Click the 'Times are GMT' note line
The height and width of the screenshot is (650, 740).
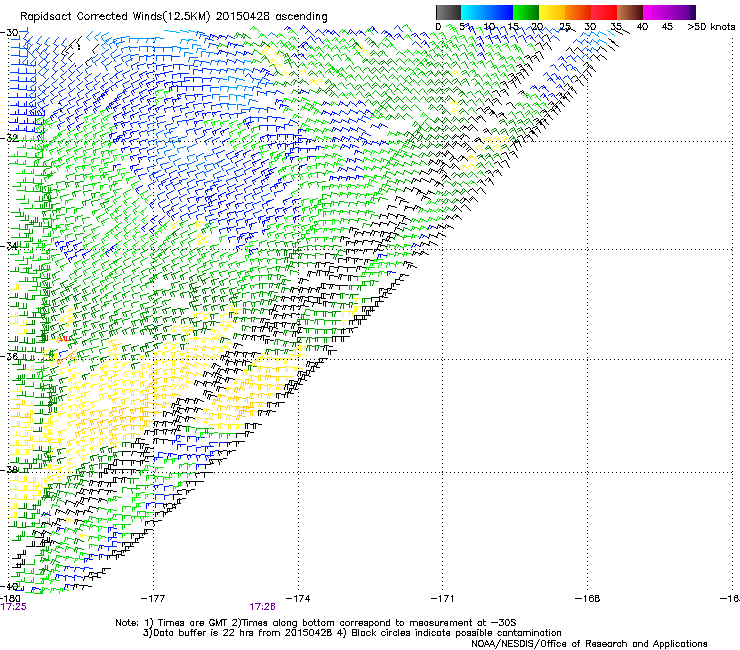[x=316, y=623]
